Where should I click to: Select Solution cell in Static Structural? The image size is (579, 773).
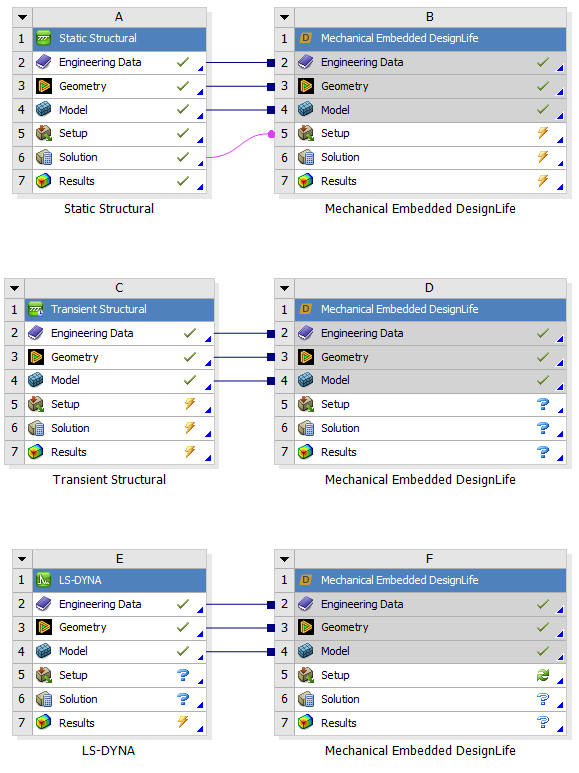pyautogui.click(x=119, y=157)
